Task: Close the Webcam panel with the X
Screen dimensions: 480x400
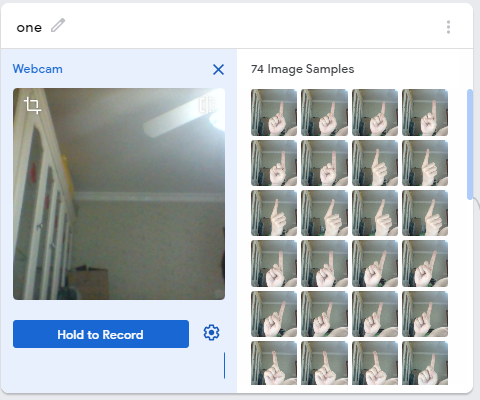Action: click(218, 70)
